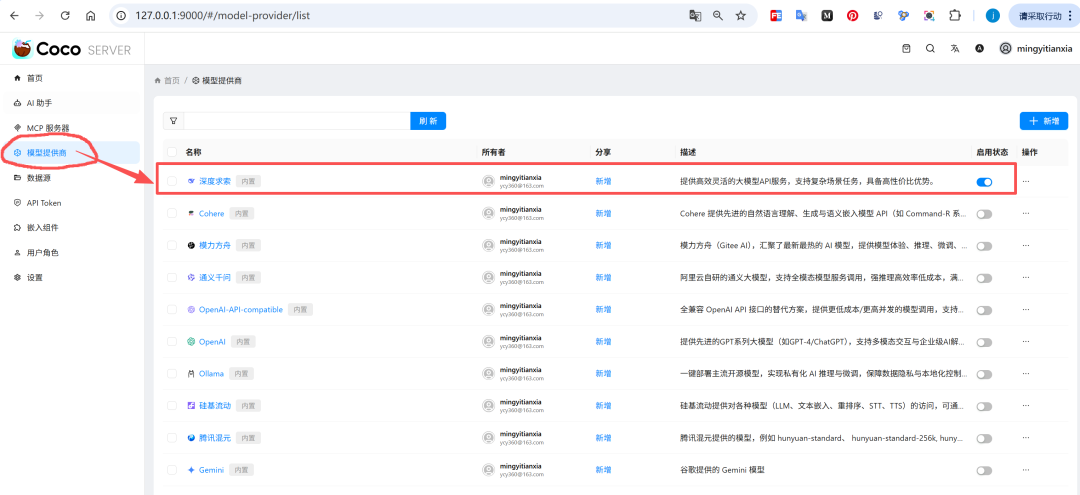Tick the checkbox for the Ollama row

[x=172, y=373]
